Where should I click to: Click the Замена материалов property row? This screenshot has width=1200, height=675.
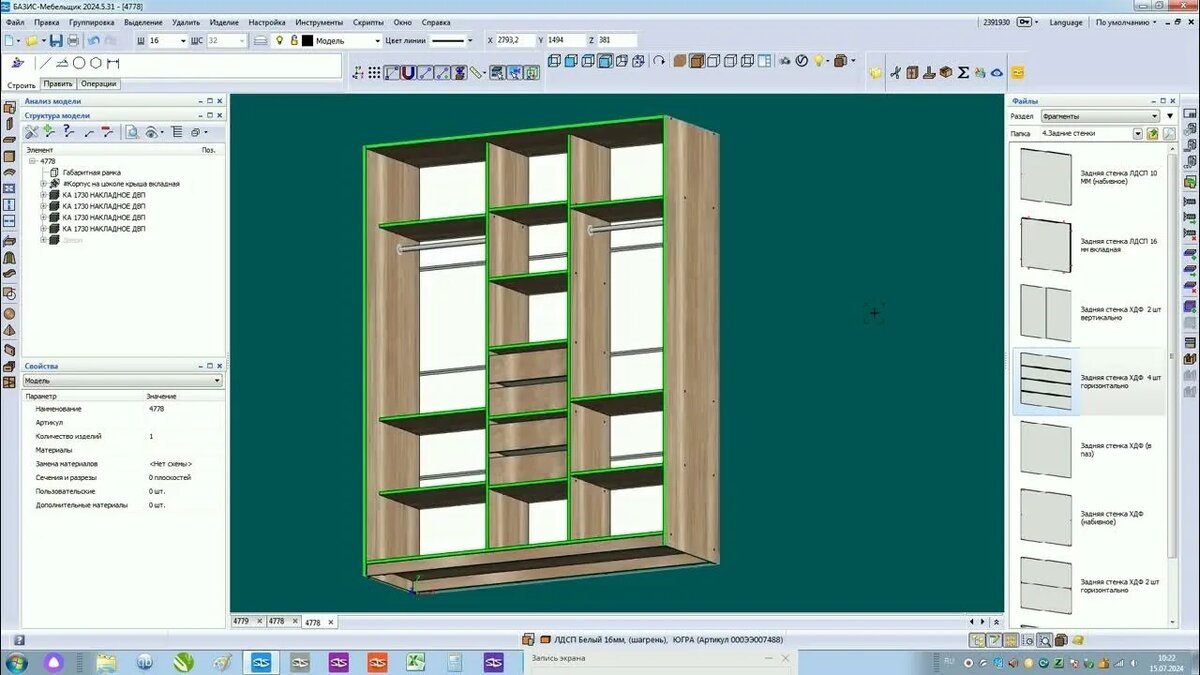coord(122,464)
